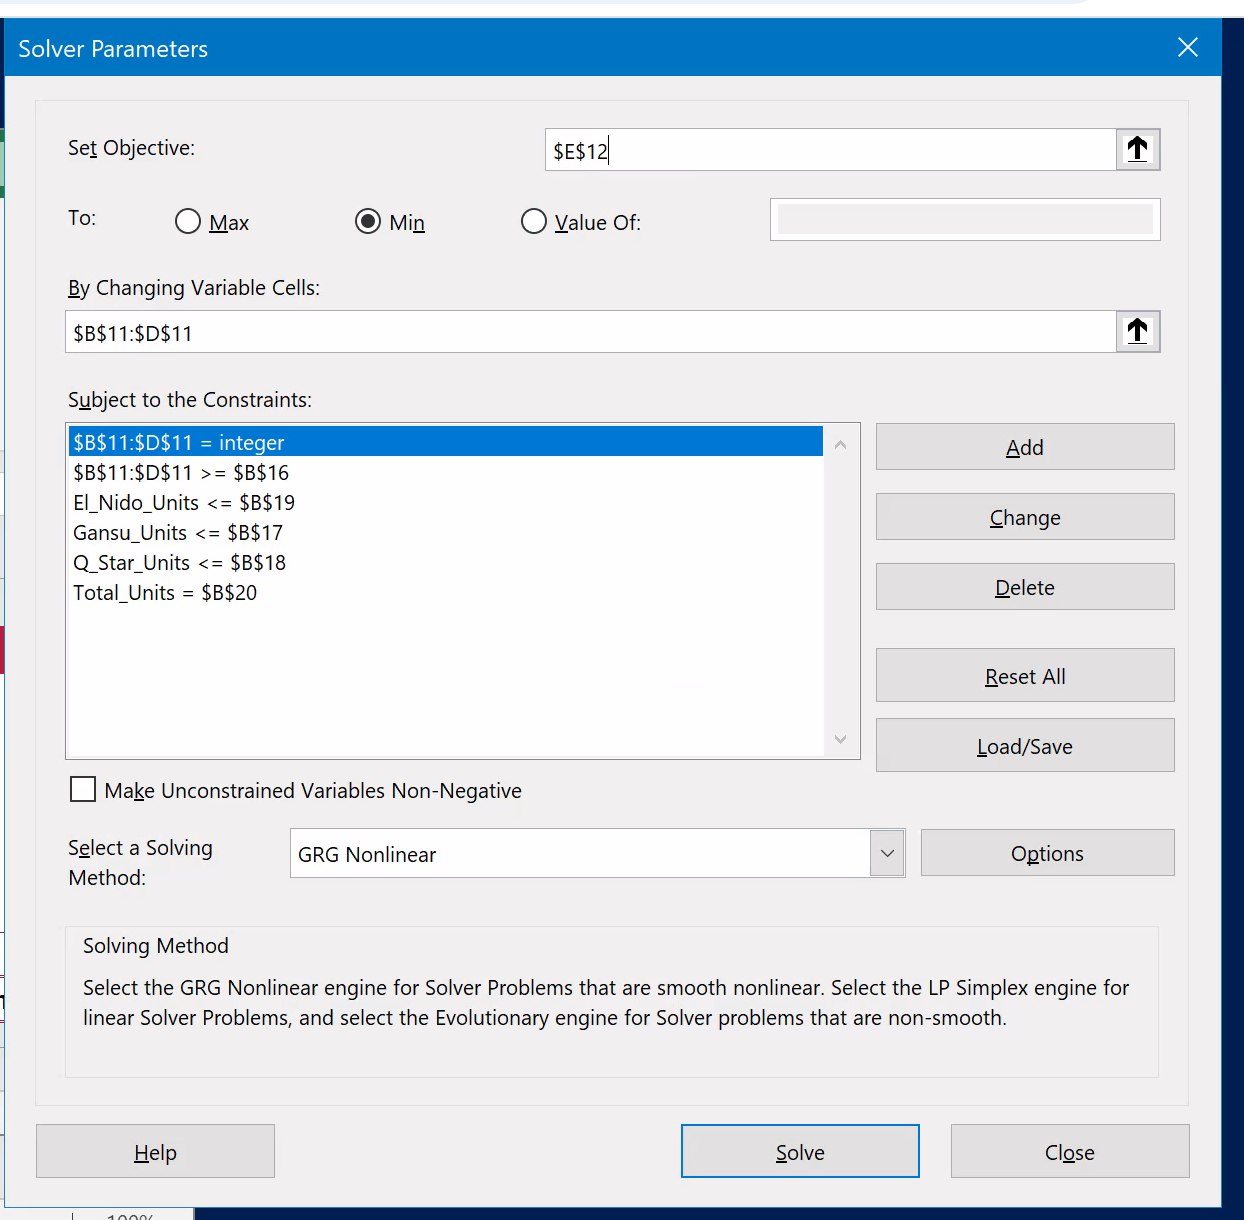Open the Load/Save dialog
The image size is (1244, 1220).
(1025, 746)
